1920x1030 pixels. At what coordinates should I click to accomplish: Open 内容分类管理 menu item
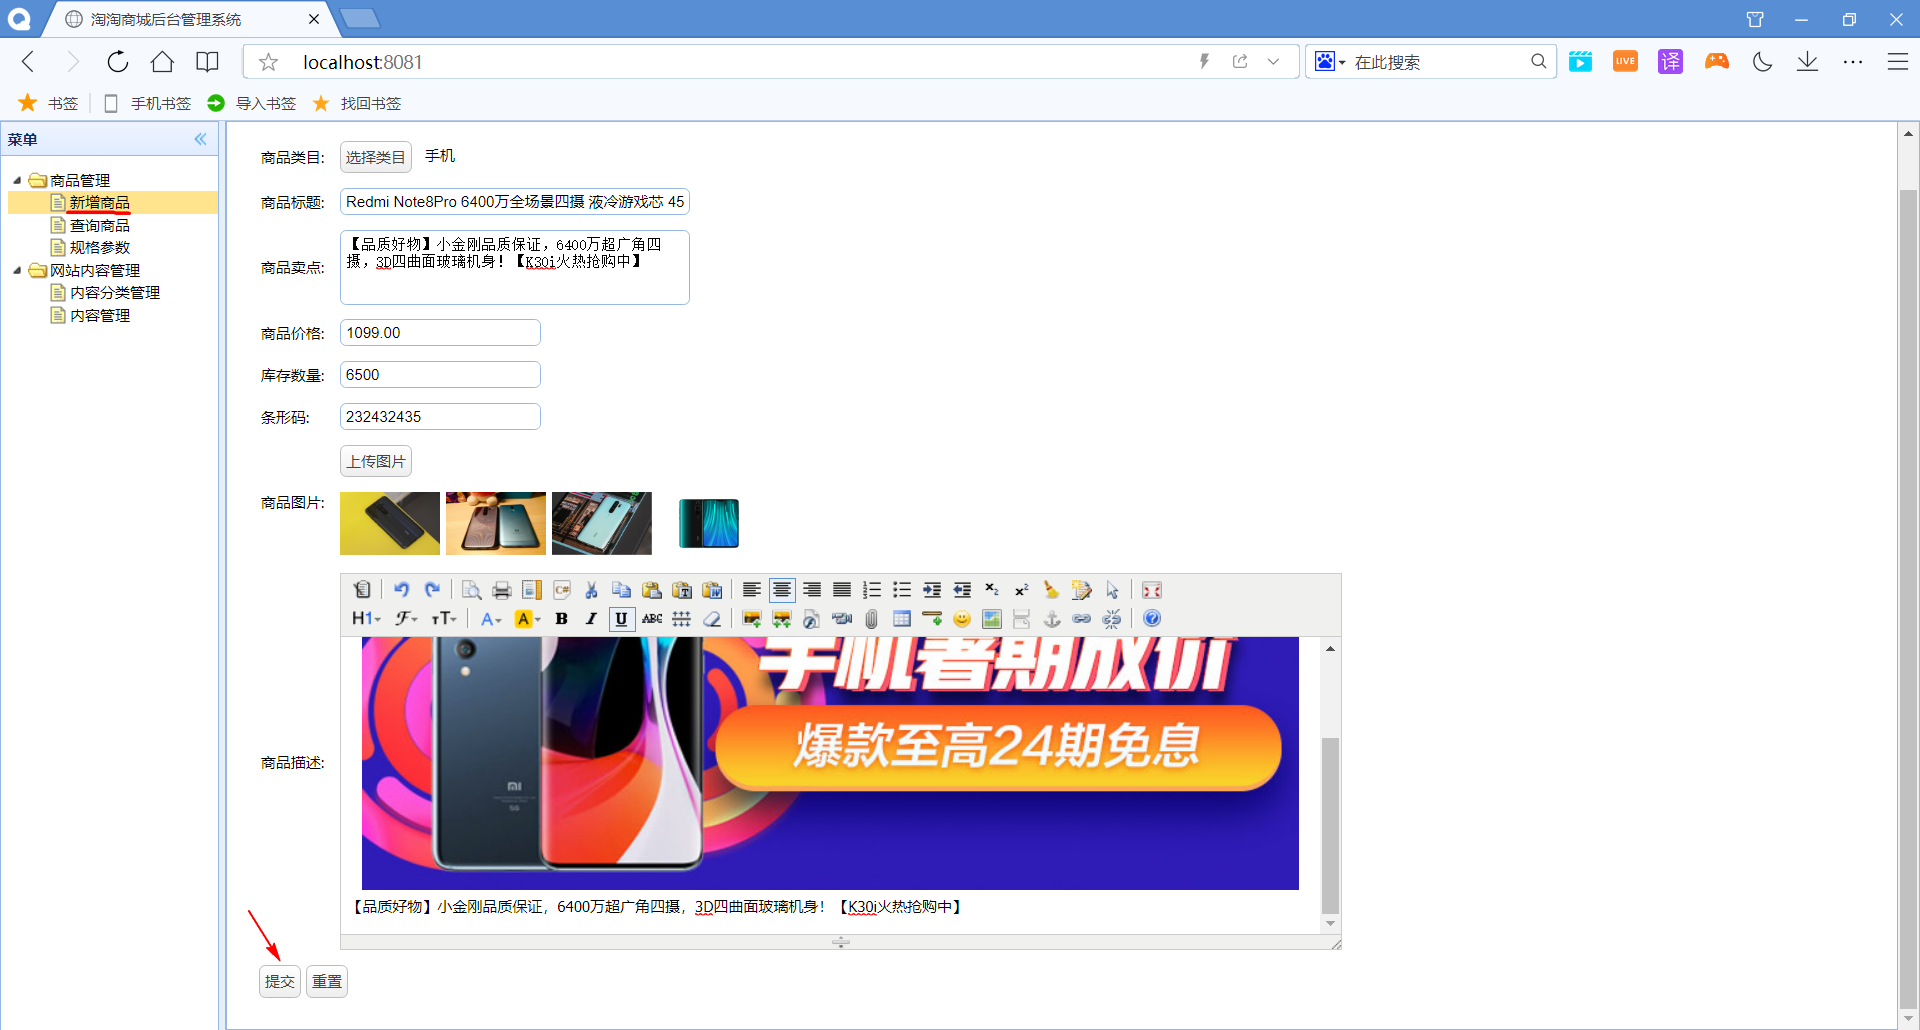pyautogui.click(x=115, y=293)
